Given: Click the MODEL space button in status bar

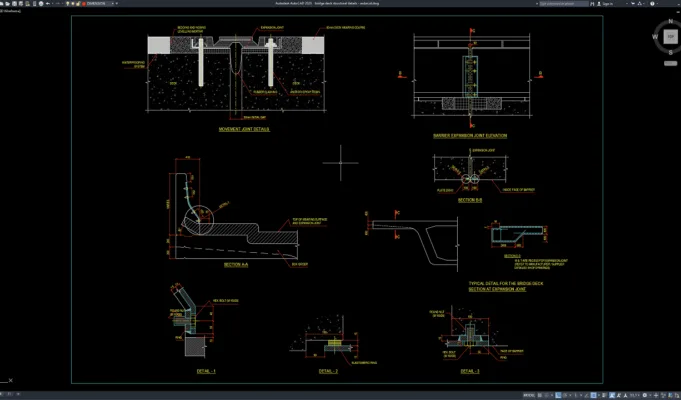Looking at the screenshot, I should [x=529, y=395].
